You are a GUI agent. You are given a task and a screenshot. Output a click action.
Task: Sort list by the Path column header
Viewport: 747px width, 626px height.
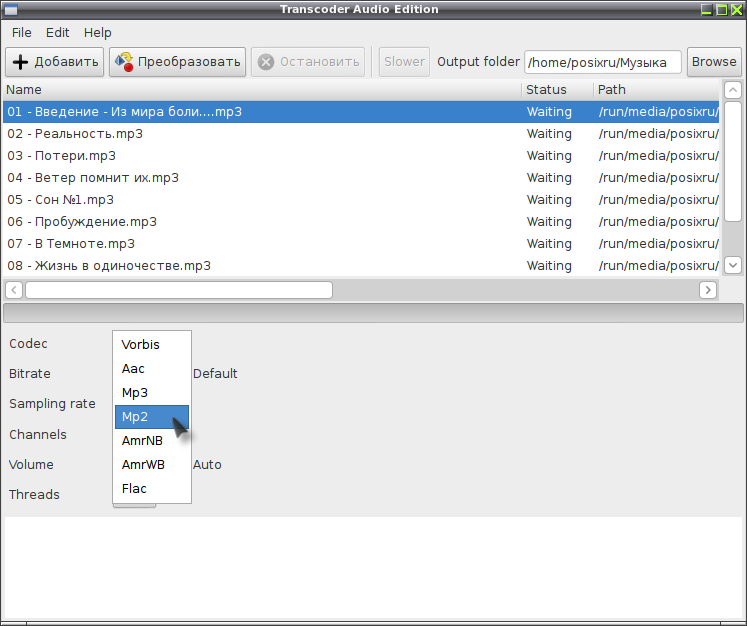coord(656,90)
